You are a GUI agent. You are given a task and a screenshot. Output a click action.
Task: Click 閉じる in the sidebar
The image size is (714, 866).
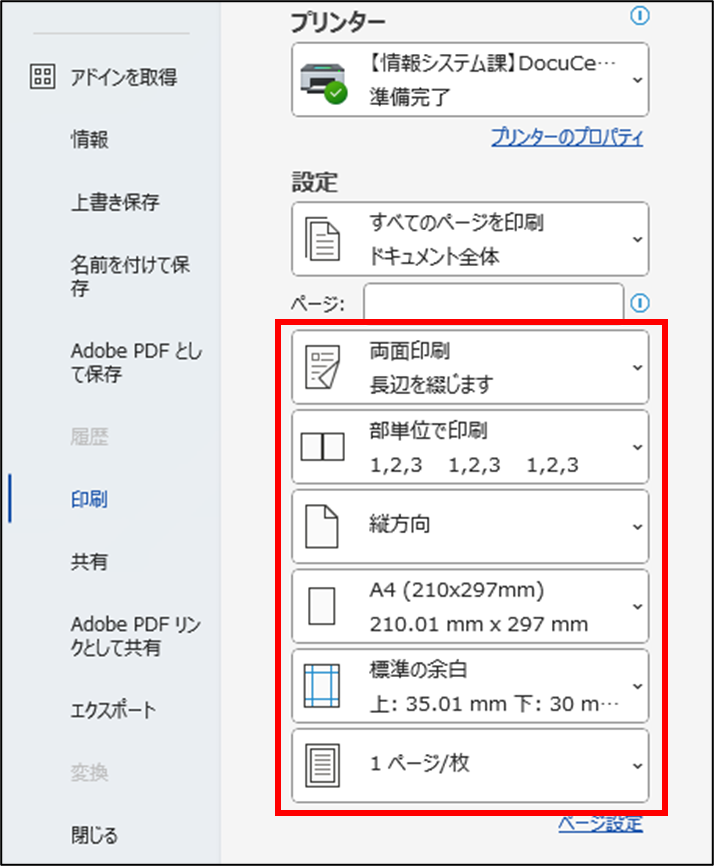tap(94, 835)
